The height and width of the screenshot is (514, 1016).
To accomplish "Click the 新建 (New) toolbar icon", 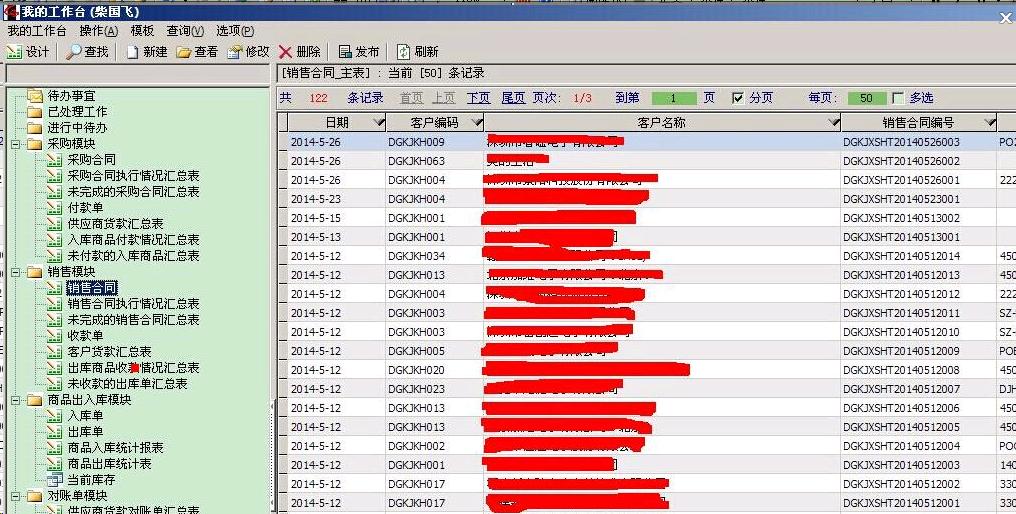I will click(x=132, y=52).
